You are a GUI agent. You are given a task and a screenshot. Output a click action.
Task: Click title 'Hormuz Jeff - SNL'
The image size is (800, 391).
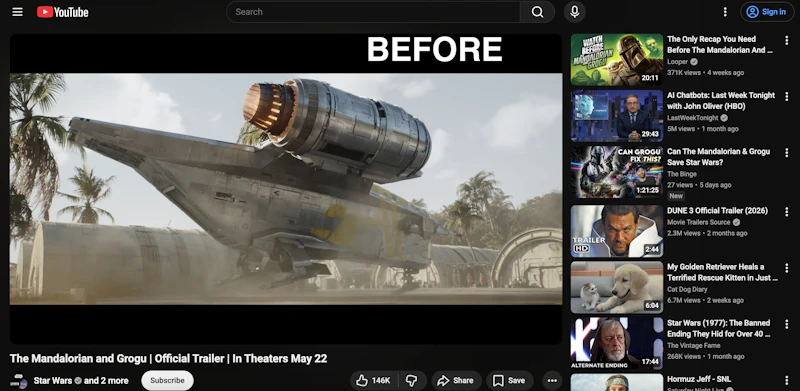(699, 379)
